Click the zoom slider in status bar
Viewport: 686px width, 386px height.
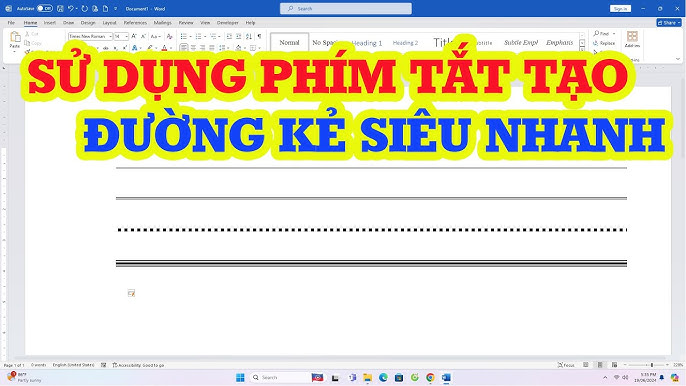[x=646, y=365]
